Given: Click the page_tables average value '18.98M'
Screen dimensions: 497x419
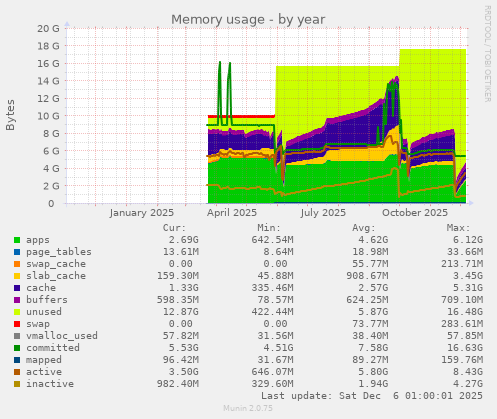Looking at the screenshot, I should coord(370,252).
